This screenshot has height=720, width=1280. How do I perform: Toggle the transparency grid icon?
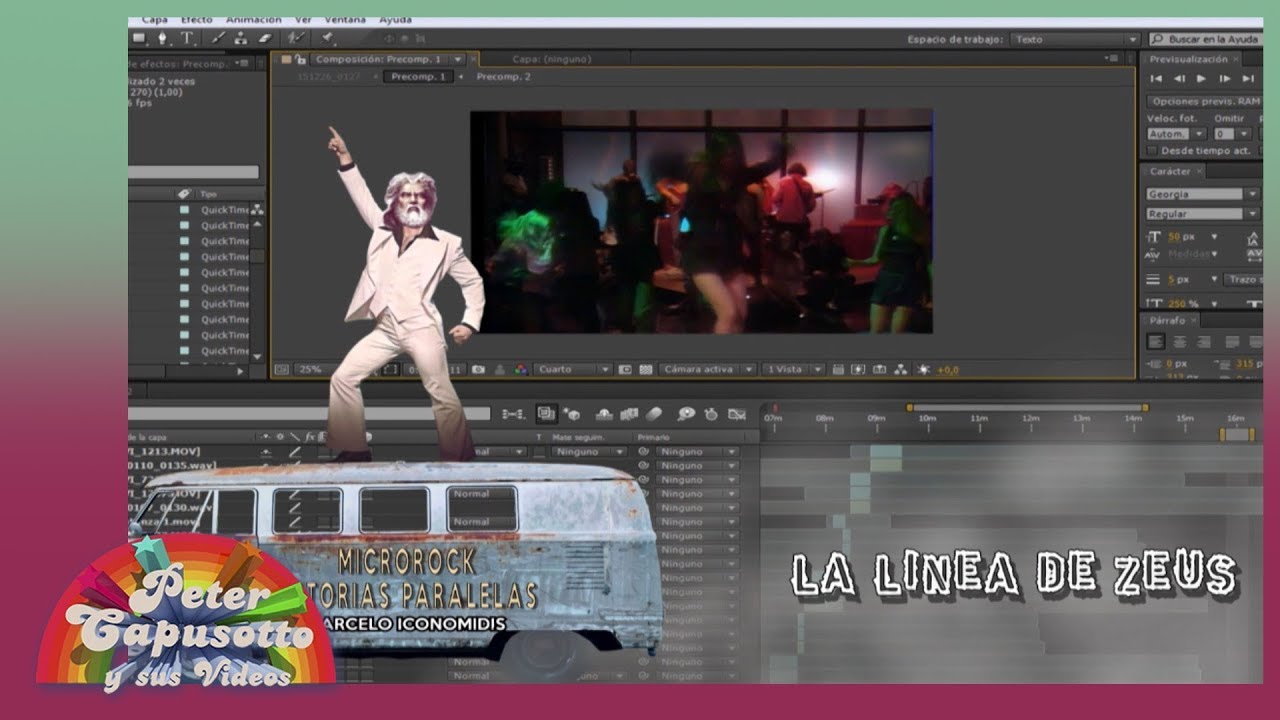pyautogui.click(x=646, y=369)
